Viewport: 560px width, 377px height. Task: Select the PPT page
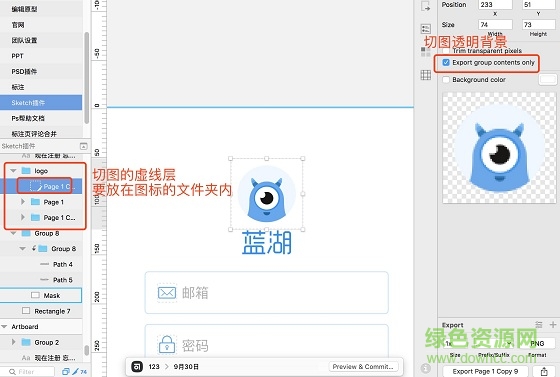(41, 56)
